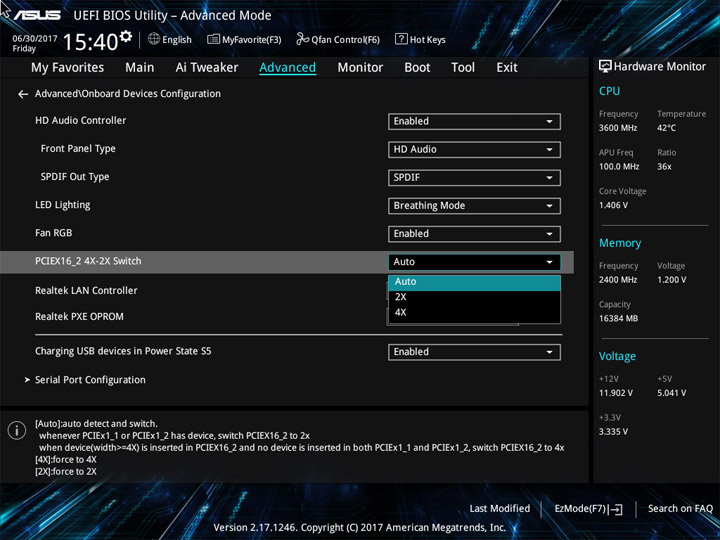
Task: Click the back arrow to Advanced menu
Action: point(23,94)
